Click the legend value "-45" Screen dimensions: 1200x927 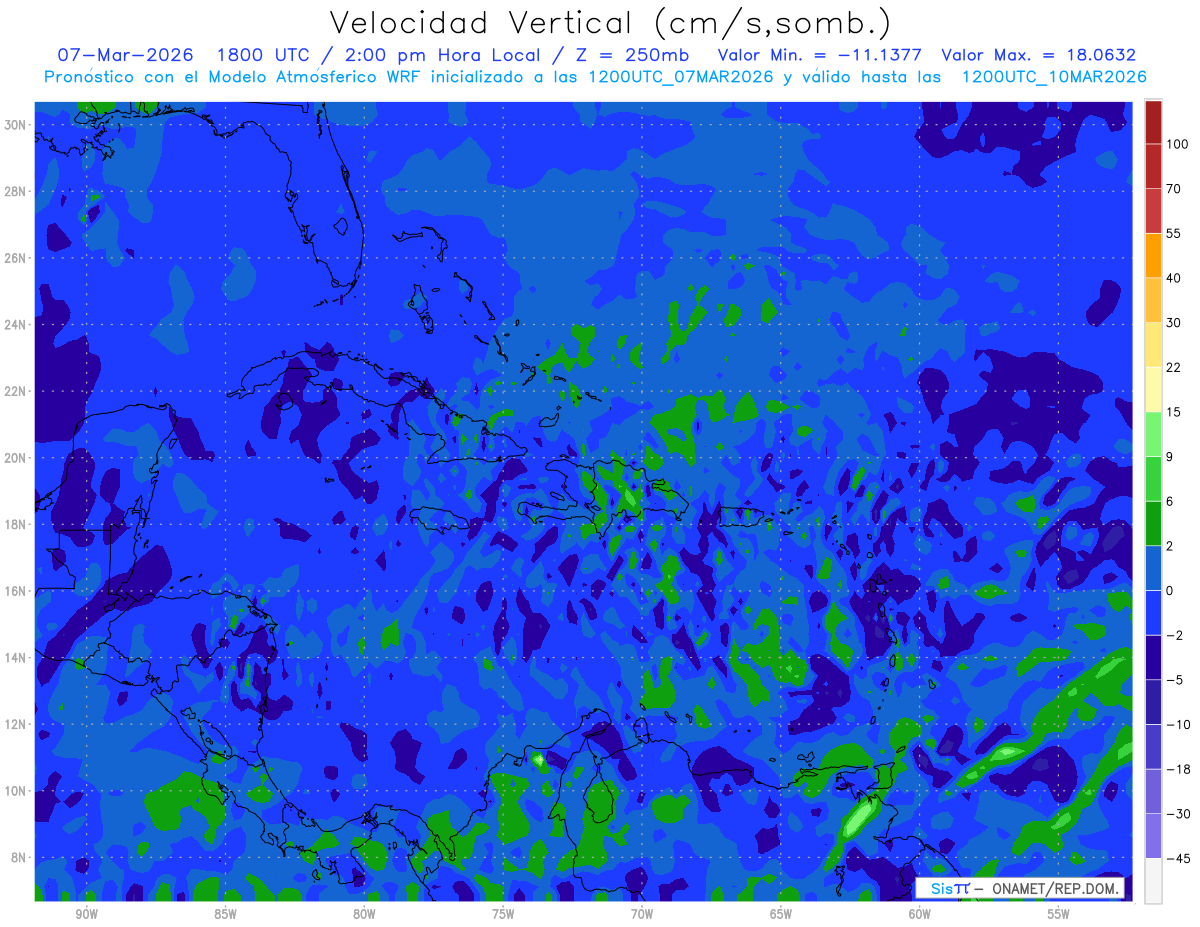(1177, 858)
